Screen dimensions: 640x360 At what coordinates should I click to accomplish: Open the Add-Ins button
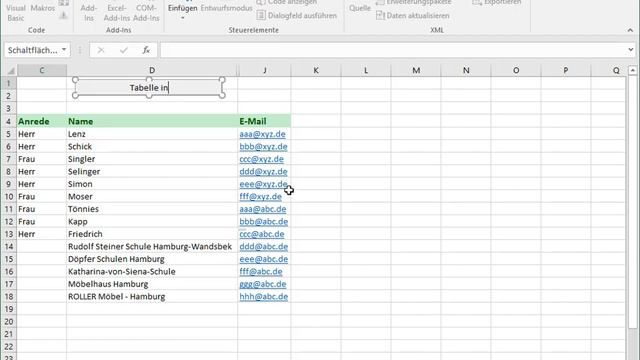89,12
